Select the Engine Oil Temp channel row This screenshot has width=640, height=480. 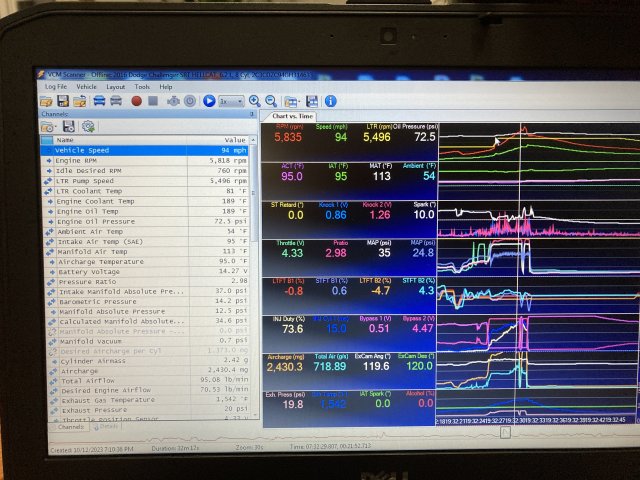pyautogui.click(x=147, y=211)
